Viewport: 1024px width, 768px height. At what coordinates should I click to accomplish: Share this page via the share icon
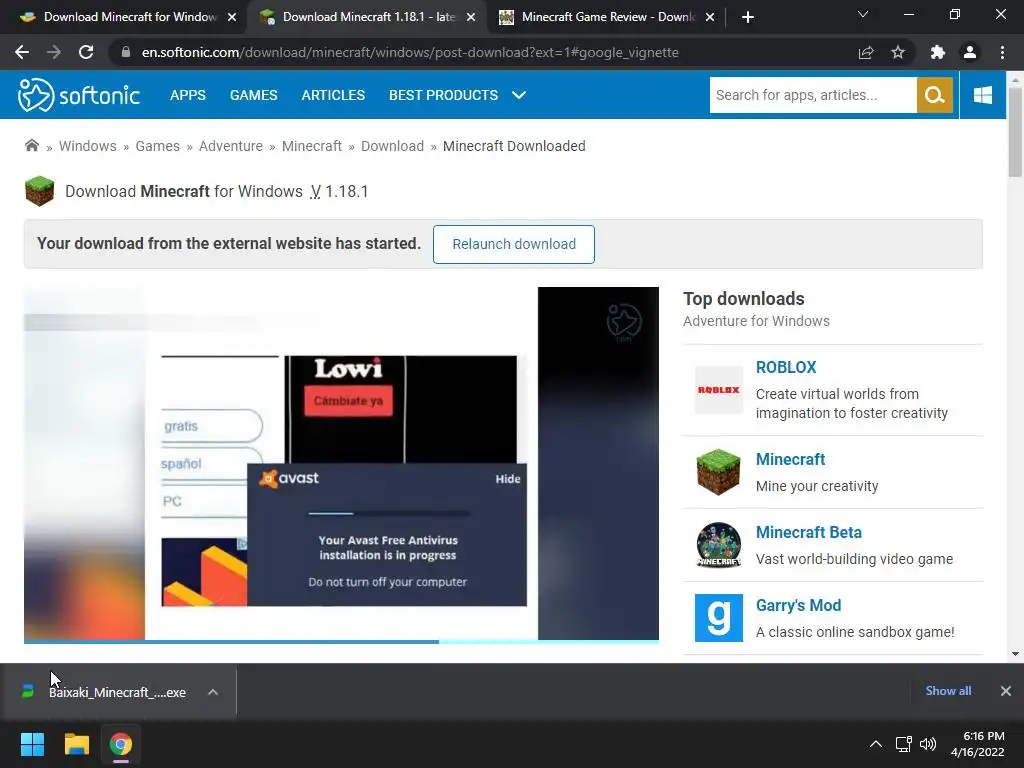pos(866,52)
